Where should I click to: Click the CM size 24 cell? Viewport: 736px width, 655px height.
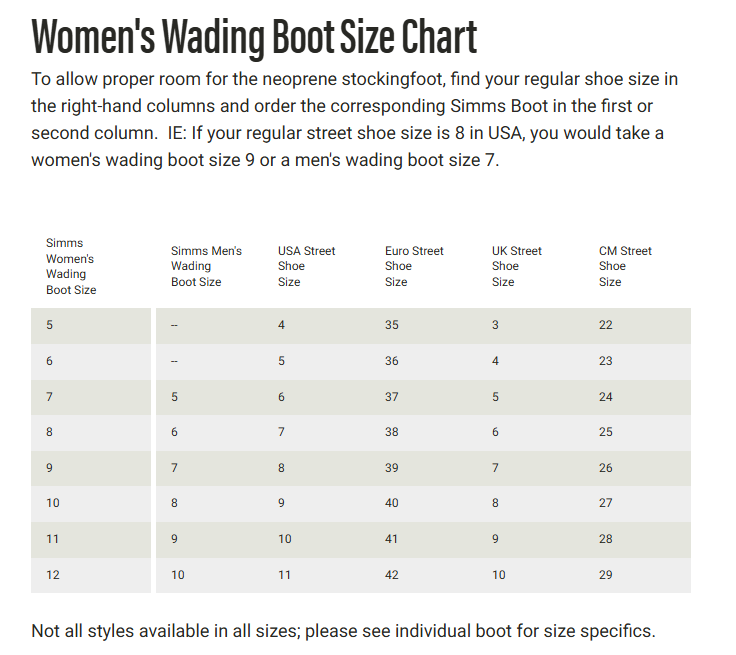click(606, 397)
